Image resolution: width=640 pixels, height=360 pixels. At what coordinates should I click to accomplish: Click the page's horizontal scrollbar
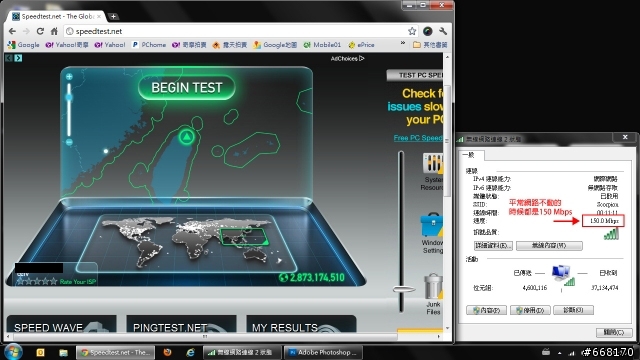[205, 337]
